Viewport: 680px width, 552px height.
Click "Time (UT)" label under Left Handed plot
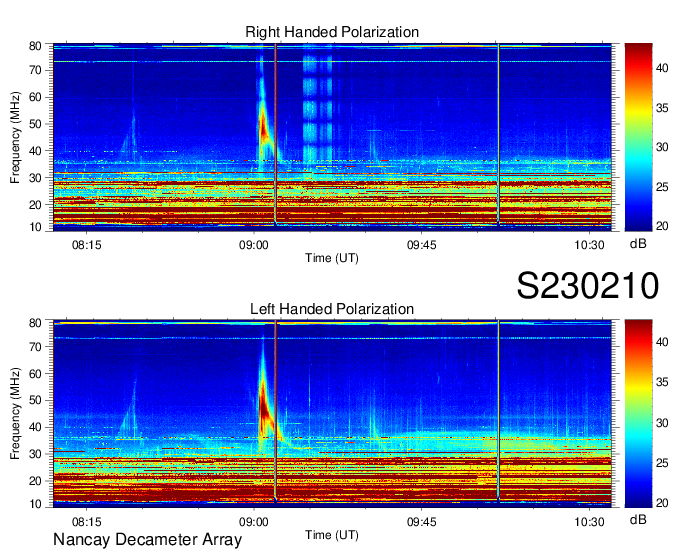click(332, 535)
